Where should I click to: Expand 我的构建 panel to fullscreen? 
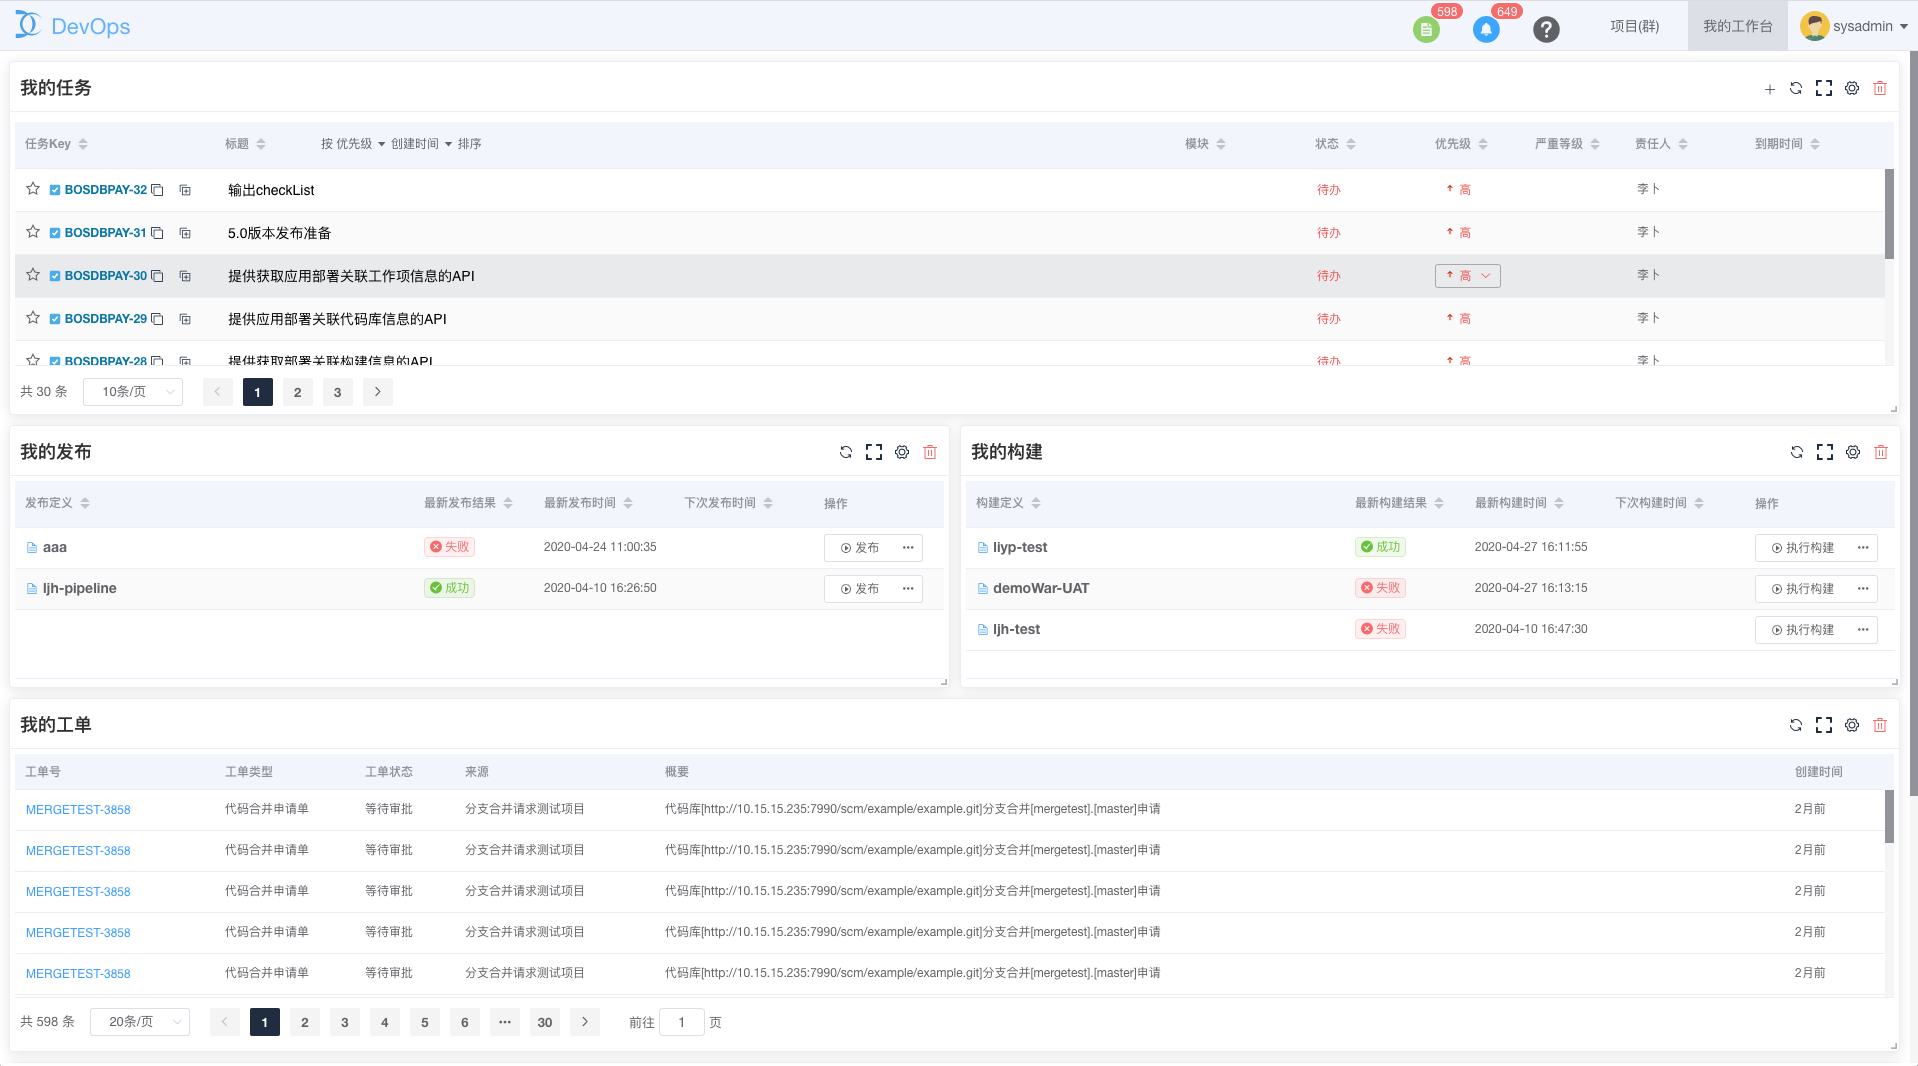(x=1825, y=452)
